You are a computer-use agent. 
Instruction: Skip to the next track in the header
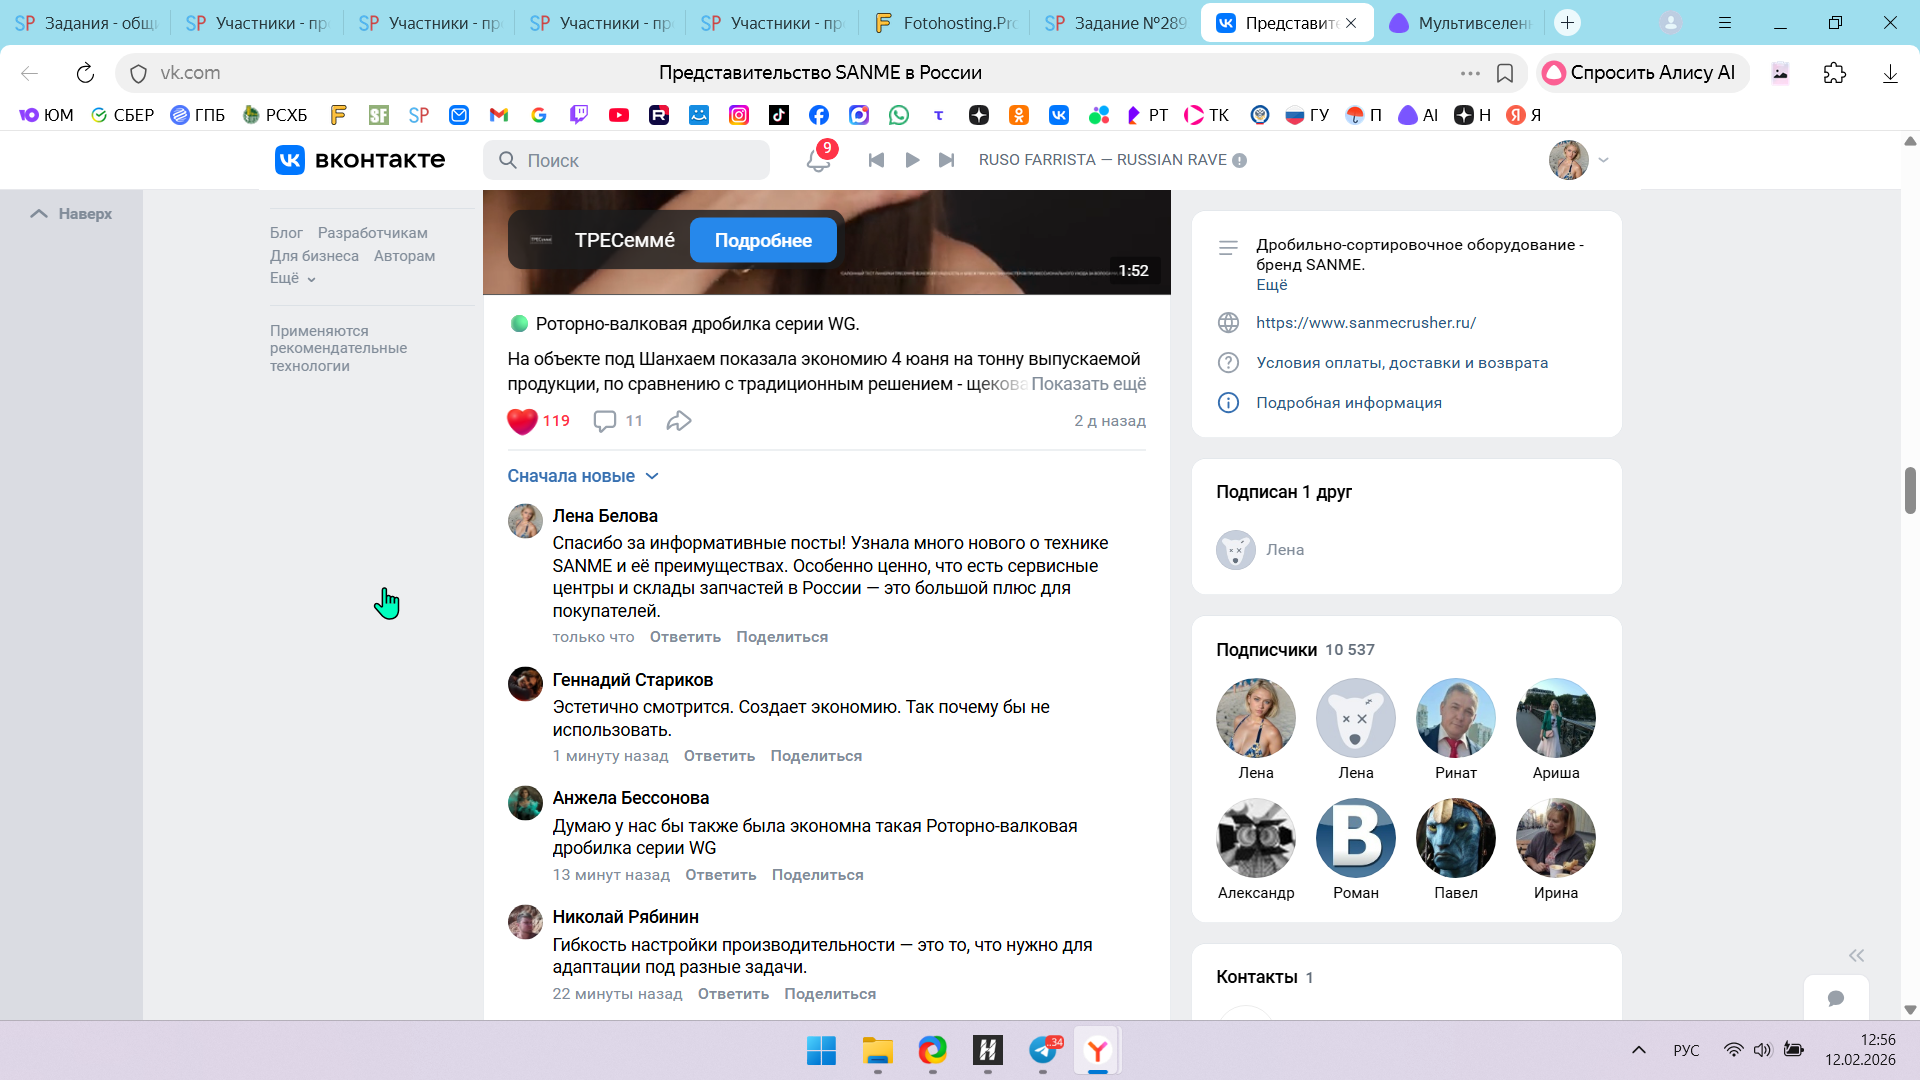(946, 160)
